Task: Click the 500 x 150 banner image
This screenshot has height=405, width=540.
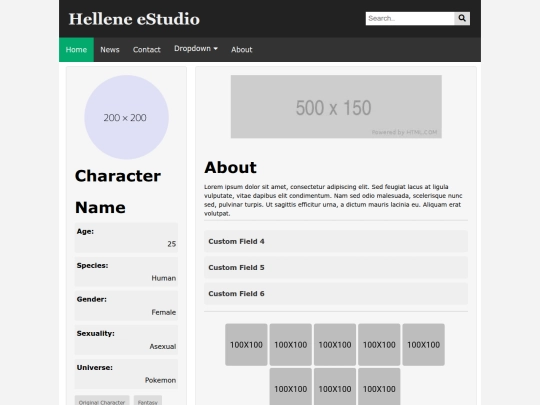Action: [x=336, y=106]
